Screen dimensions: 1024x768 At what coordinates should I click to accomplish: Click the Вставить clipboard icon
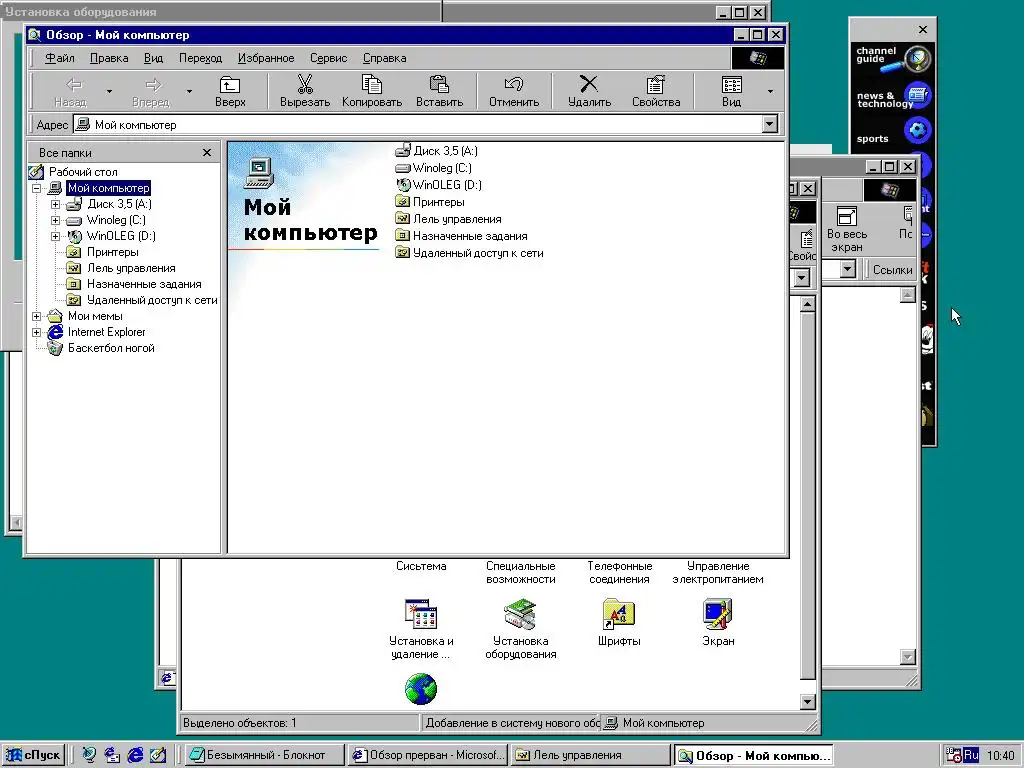tap(439, 84)
